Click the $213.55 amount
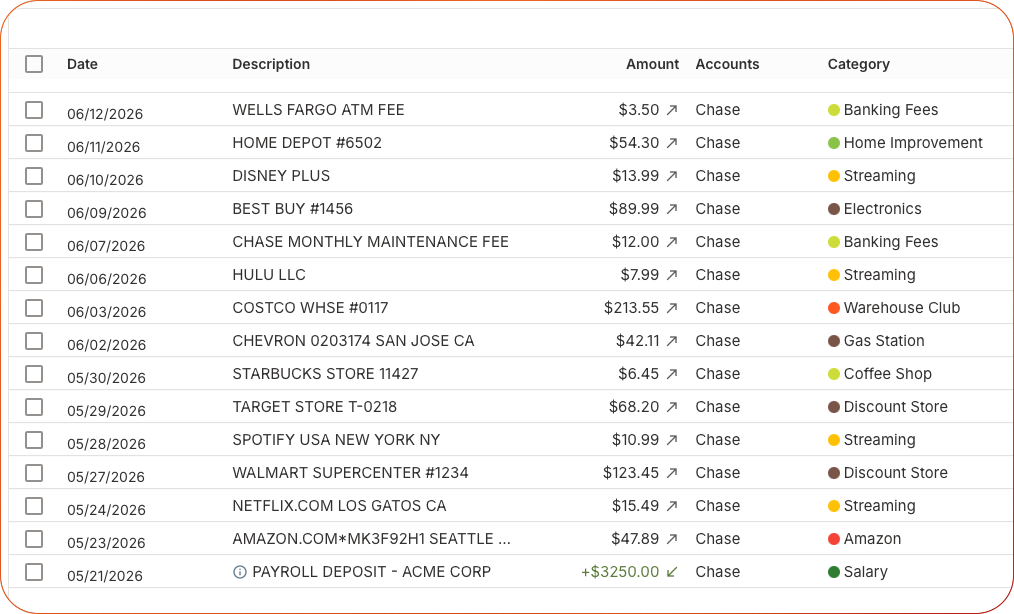The width and height of the screenshot is (1014, 614). click(632, 308)
